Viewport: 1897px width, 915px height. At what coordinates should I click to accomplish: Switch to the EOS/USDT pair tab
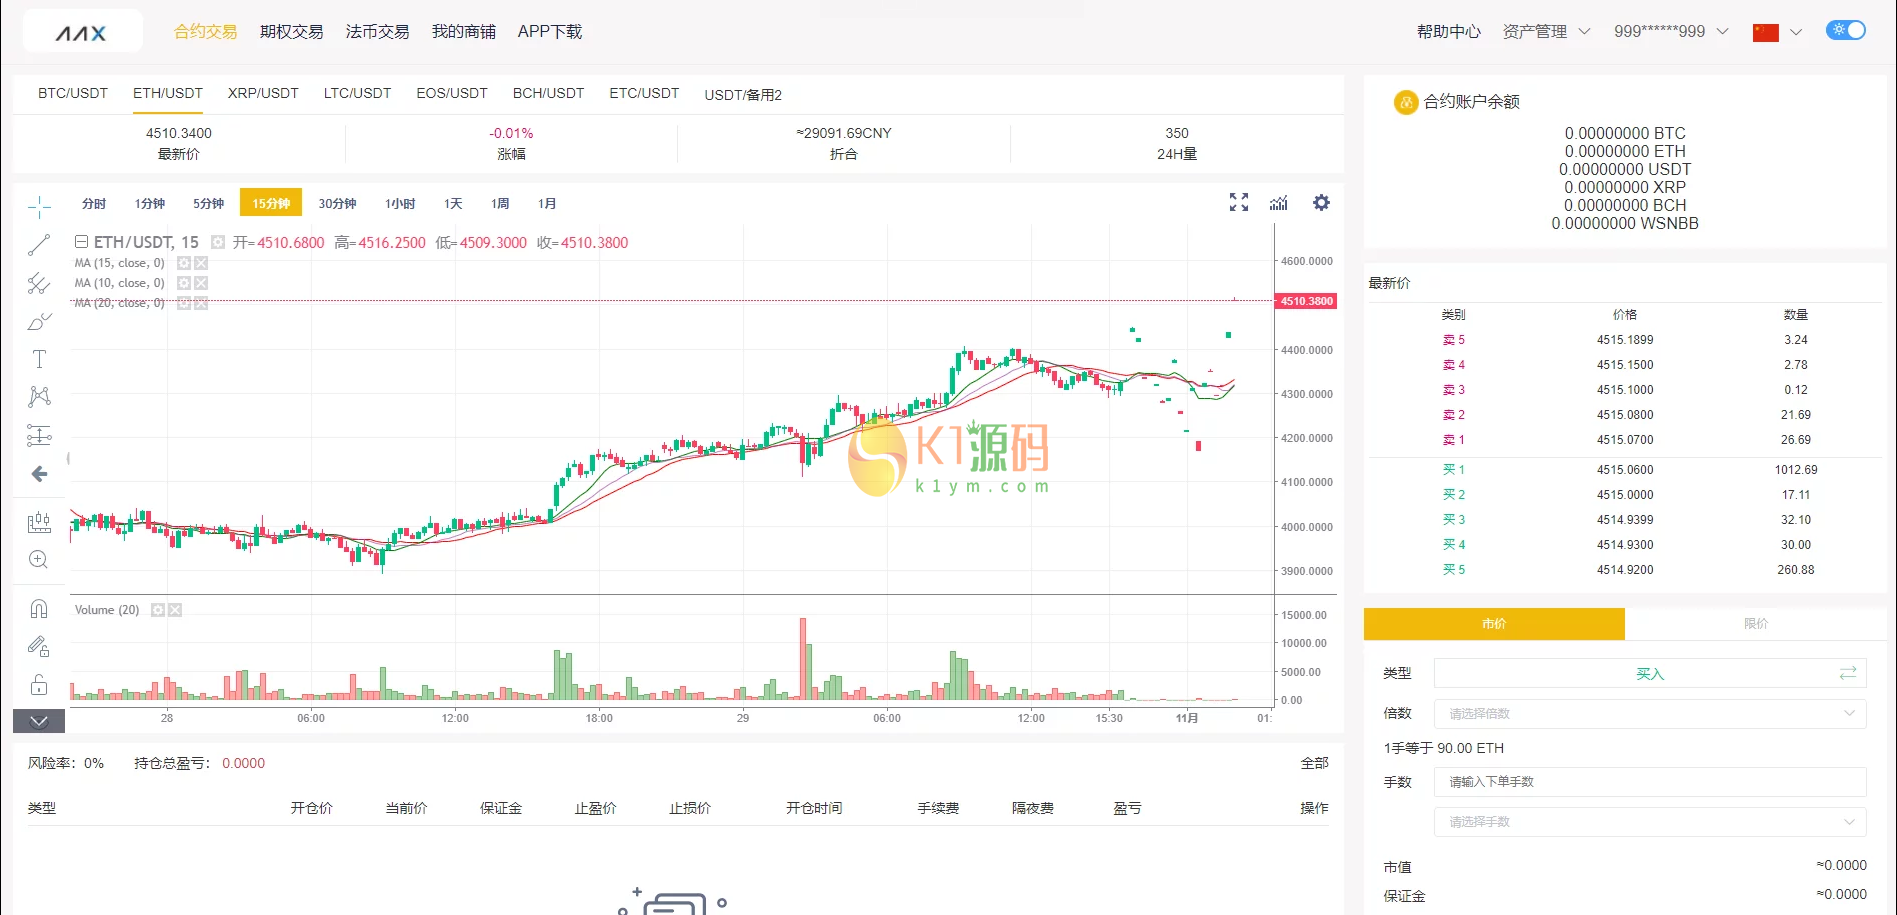[x=452, y=93]
